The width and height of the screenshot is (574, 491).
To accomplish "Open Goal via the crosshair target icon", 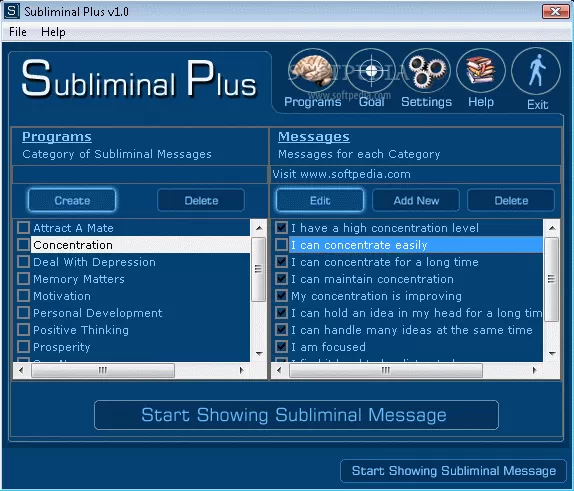I will pos(371,72).
